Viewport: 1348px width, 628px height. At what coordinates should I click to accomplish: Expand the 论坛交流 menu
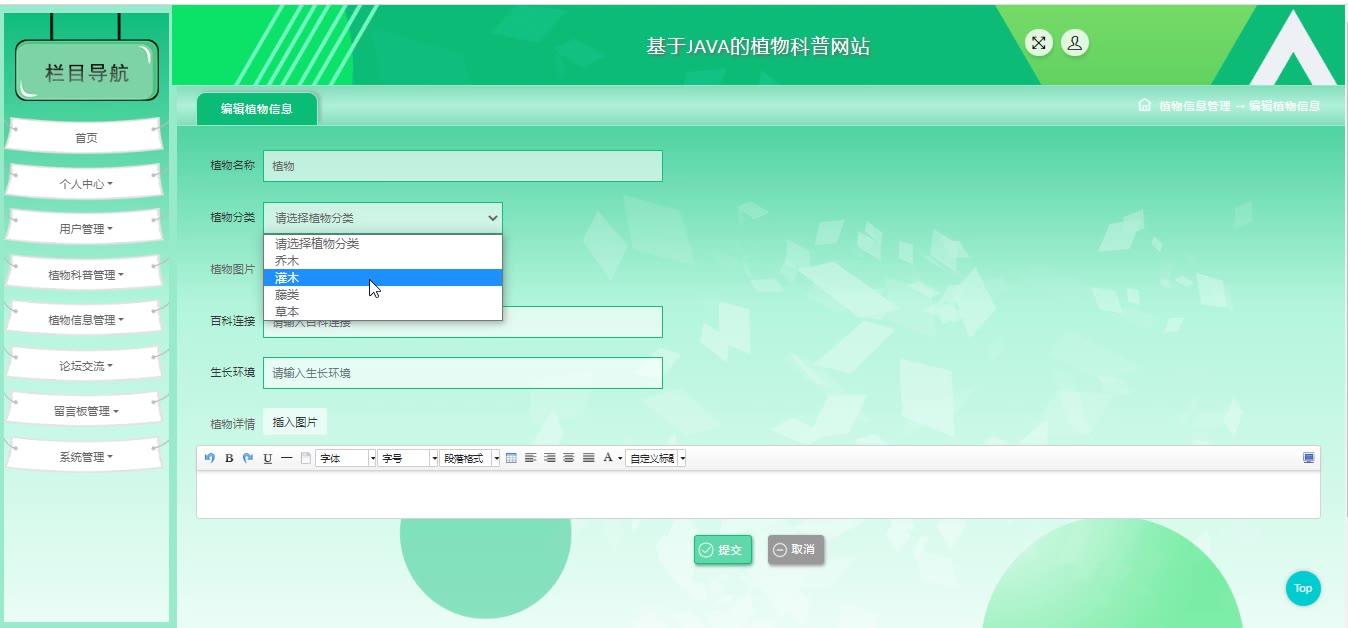86,366
